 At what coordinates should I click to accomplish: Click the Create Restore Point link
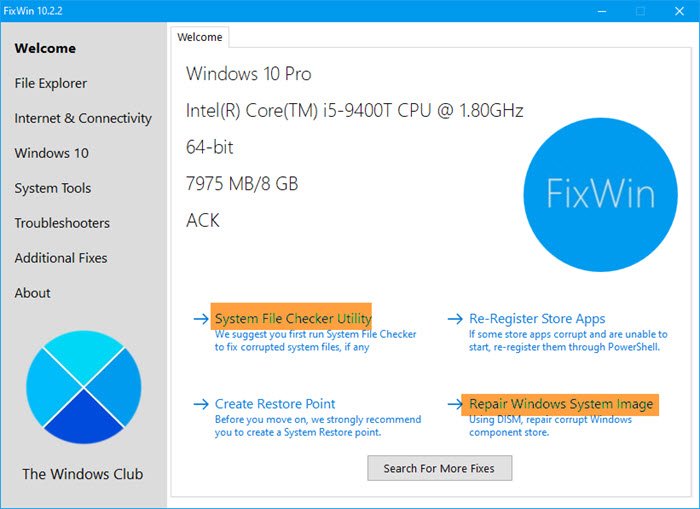point(275,404)
